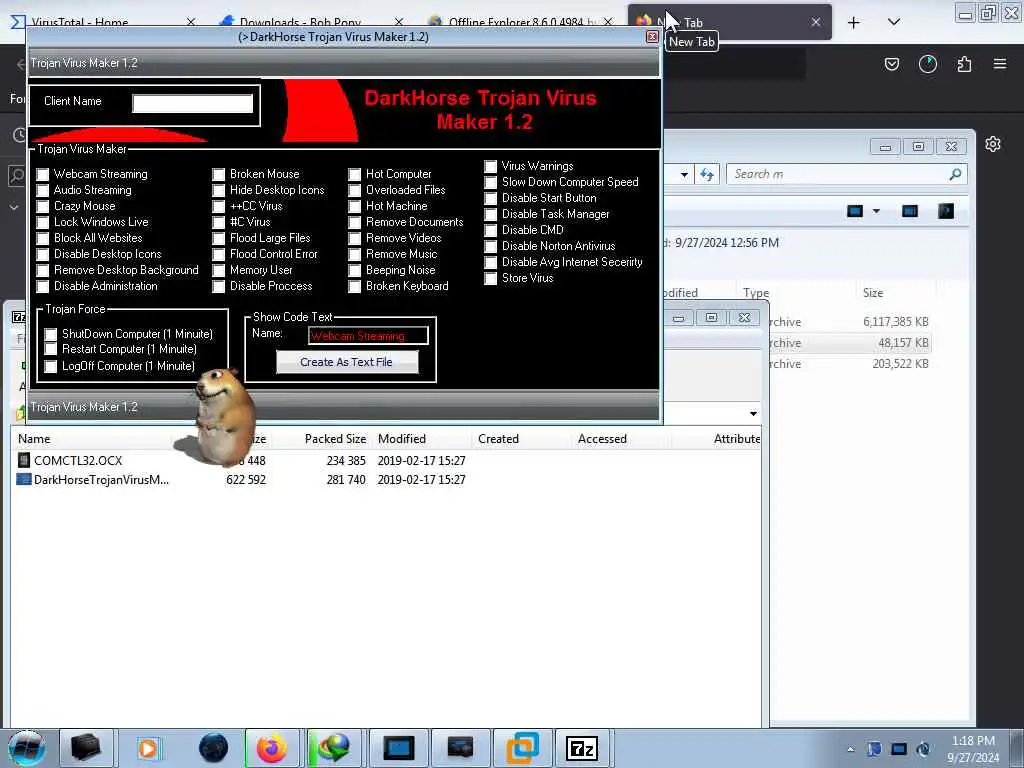Open new Firefox tab with plus
Screen dimensions: 1024x768
click(854, 22)
